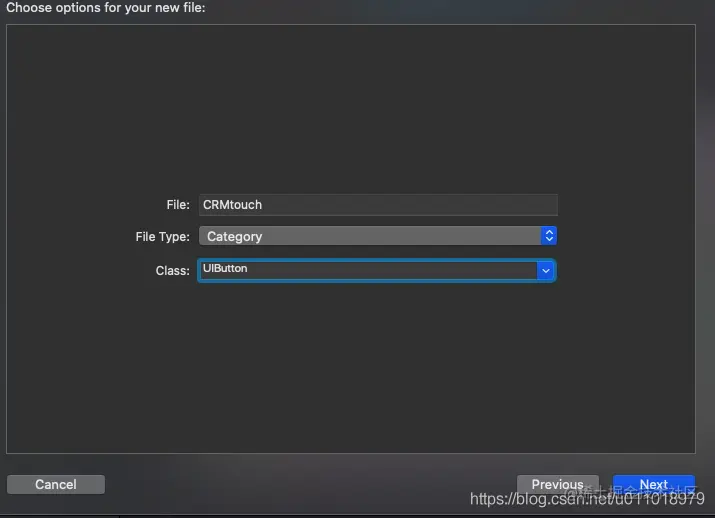
Task: Open the File Type Category popup menu
Action: click(378, 236)
